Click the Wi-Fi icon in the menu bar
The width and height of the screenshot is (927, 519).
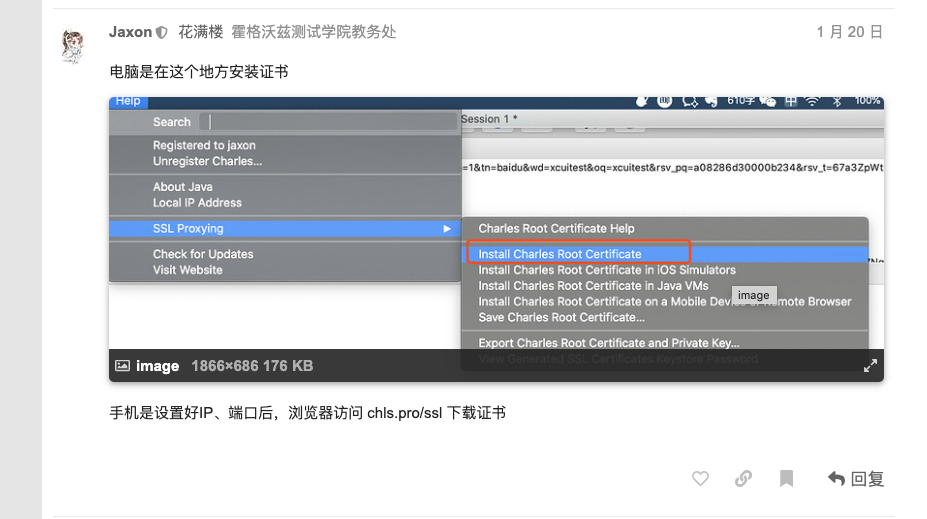[812, 101]
